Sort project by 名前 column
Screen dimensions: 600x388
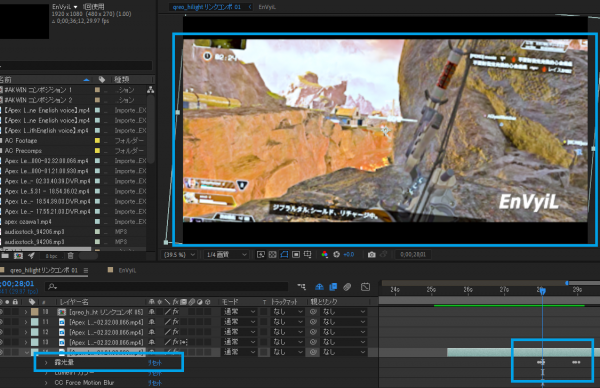pos(5,80)
